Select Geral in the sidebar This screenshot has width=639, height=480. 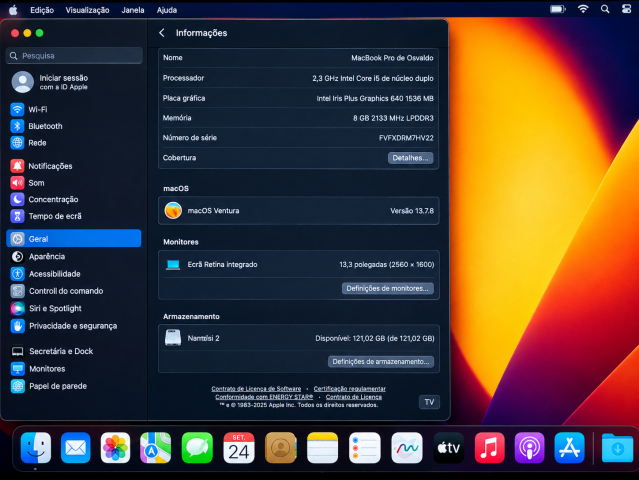click(74, 238)
